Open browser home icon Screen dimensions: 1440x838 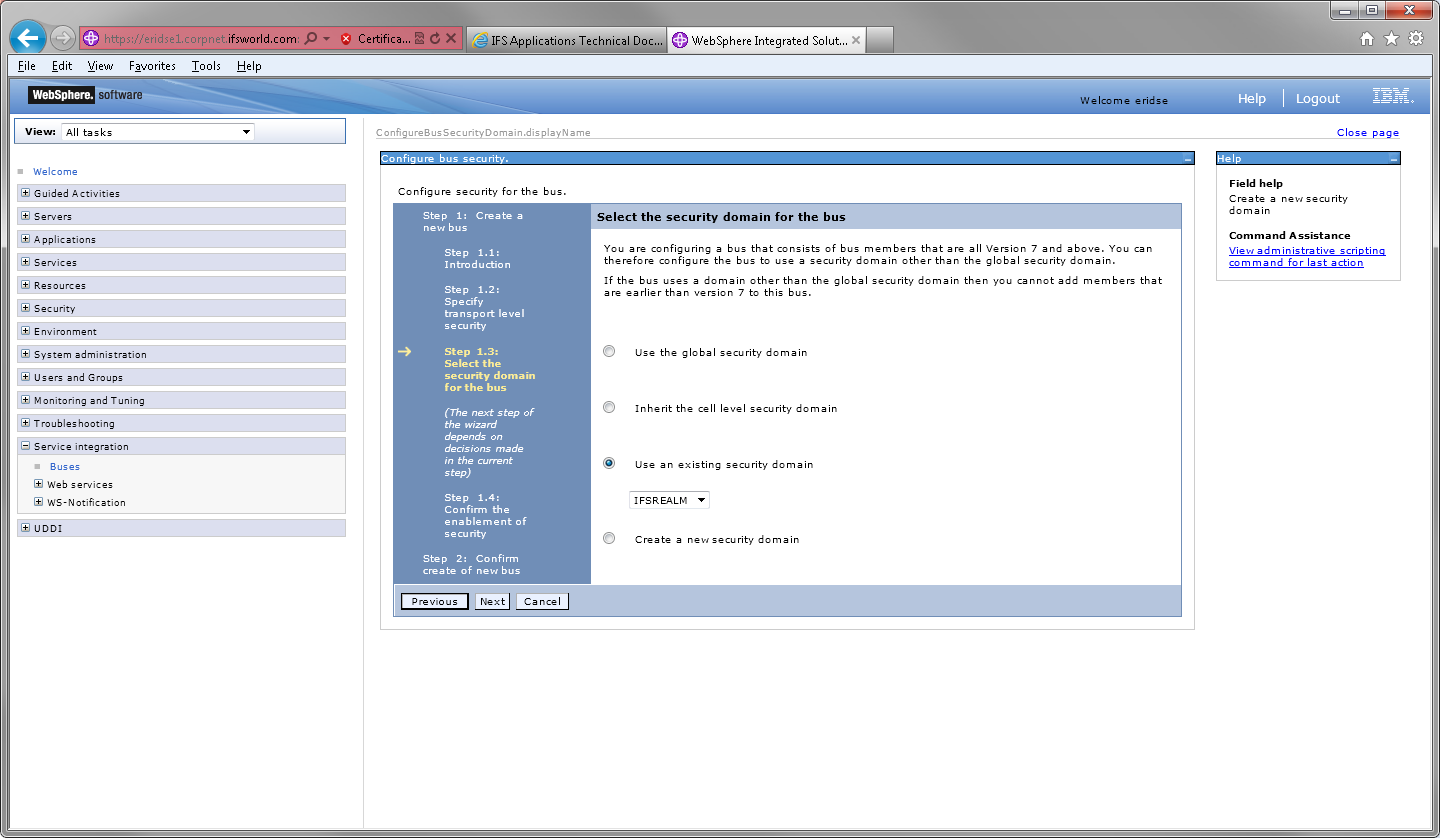click(x=1367, y=39)
